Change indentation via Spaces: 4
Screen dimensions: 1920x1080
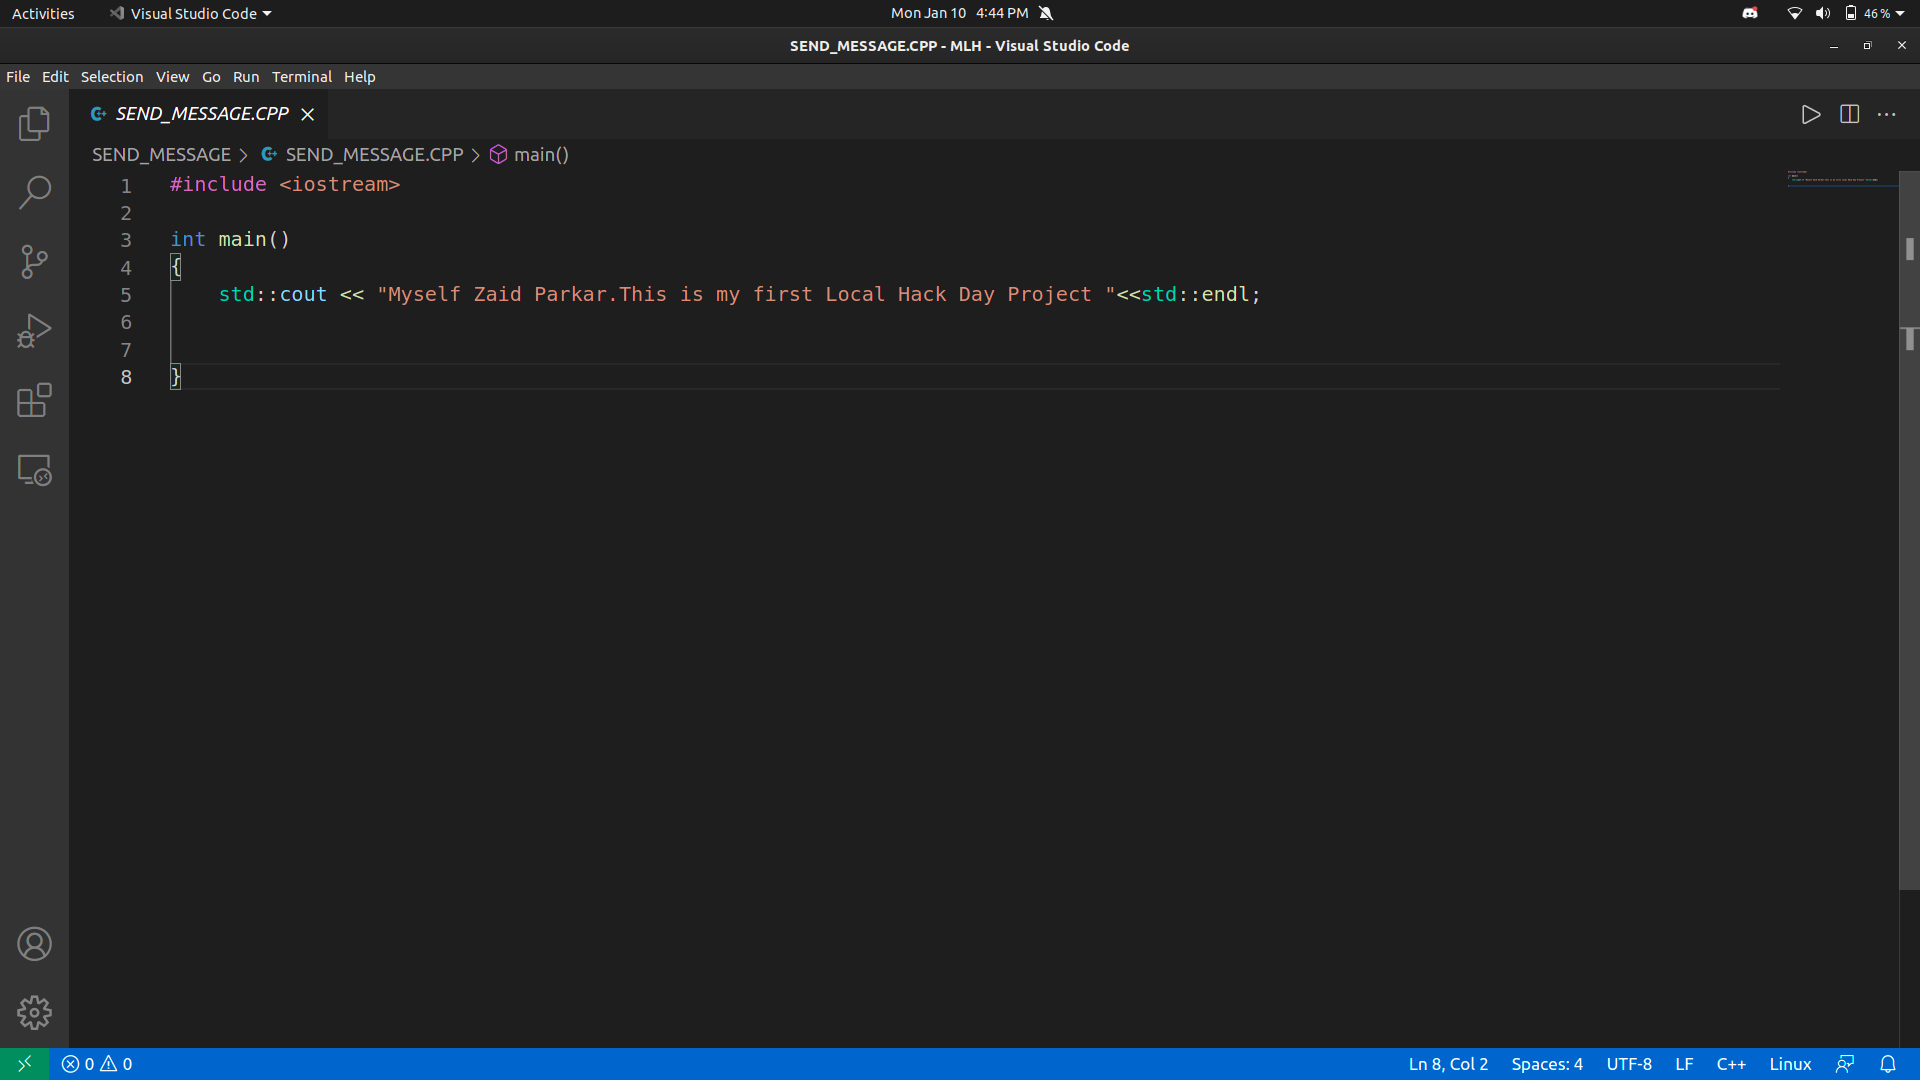[x=1546, y=1064]
